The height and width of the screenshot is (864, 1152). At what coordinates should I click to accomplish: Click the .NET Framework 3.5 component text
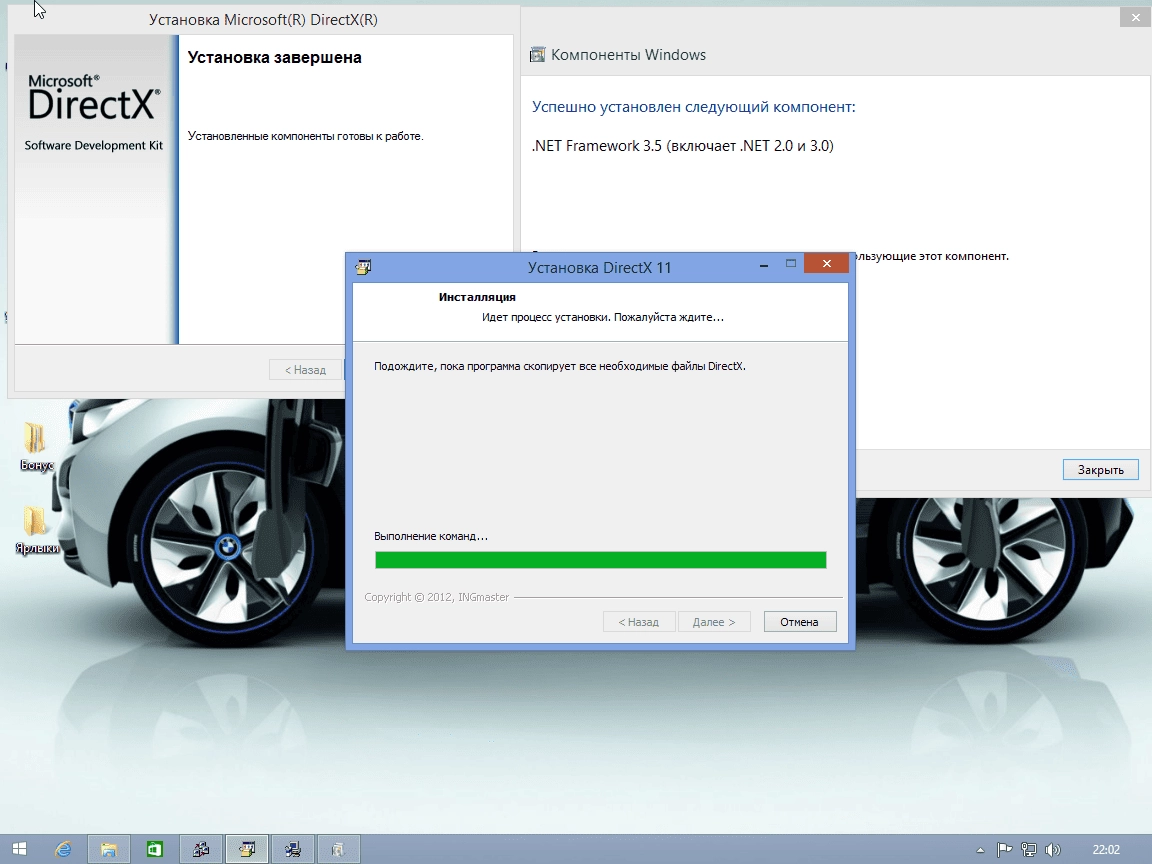point(683,145)
